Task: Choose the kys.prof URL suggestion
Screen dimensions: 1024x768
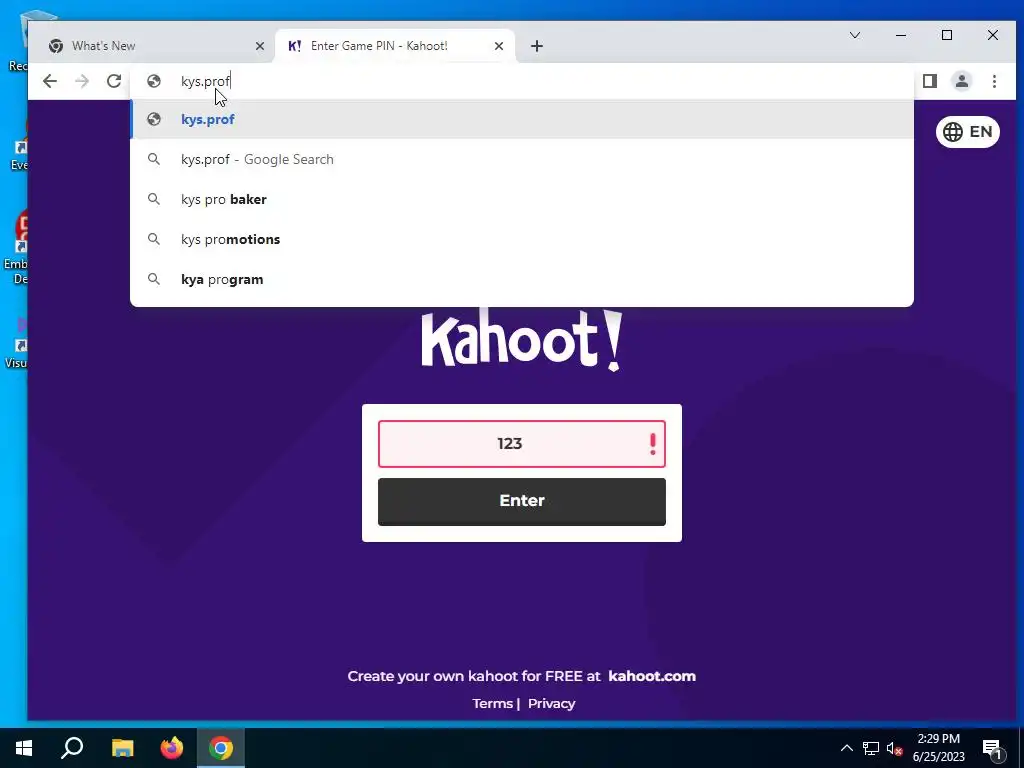Action: coord(522,120)
